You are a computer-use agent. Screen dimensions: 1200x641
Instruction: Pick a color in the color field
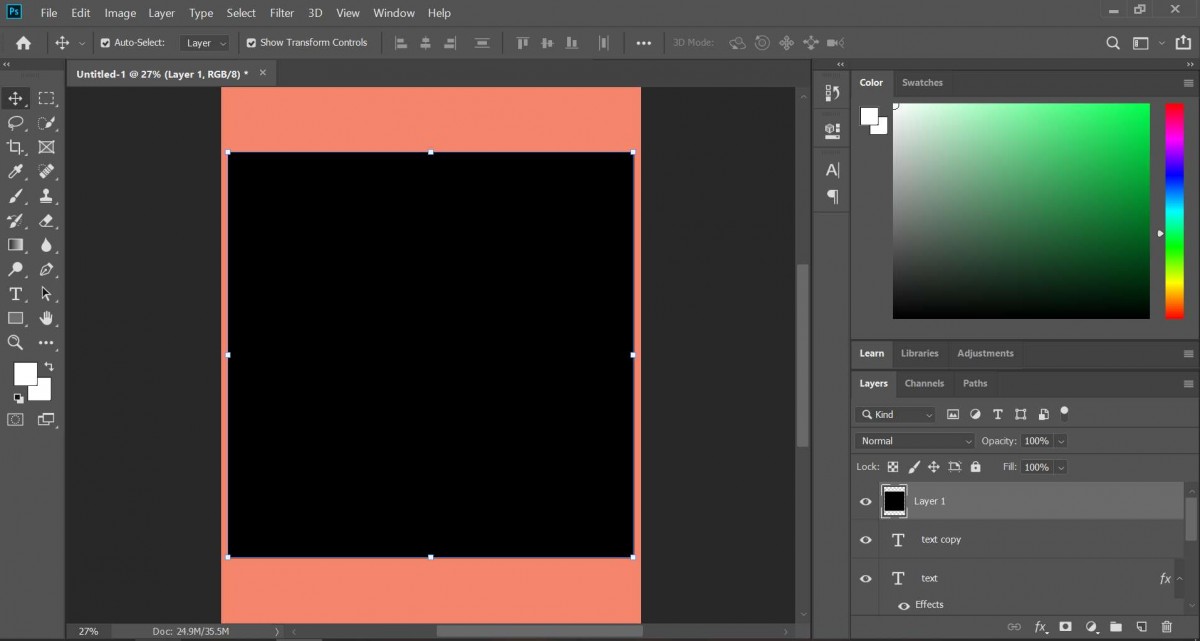click(1021, 211)
